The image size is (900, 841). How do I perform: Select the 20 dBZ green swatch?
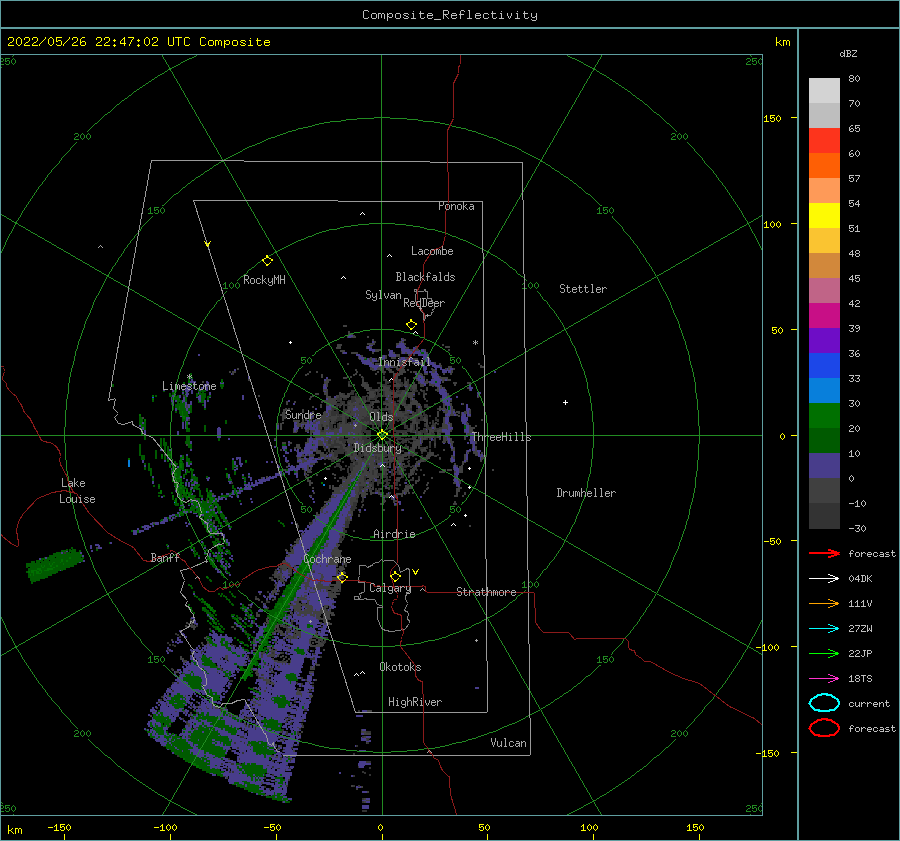click(824, 416)
